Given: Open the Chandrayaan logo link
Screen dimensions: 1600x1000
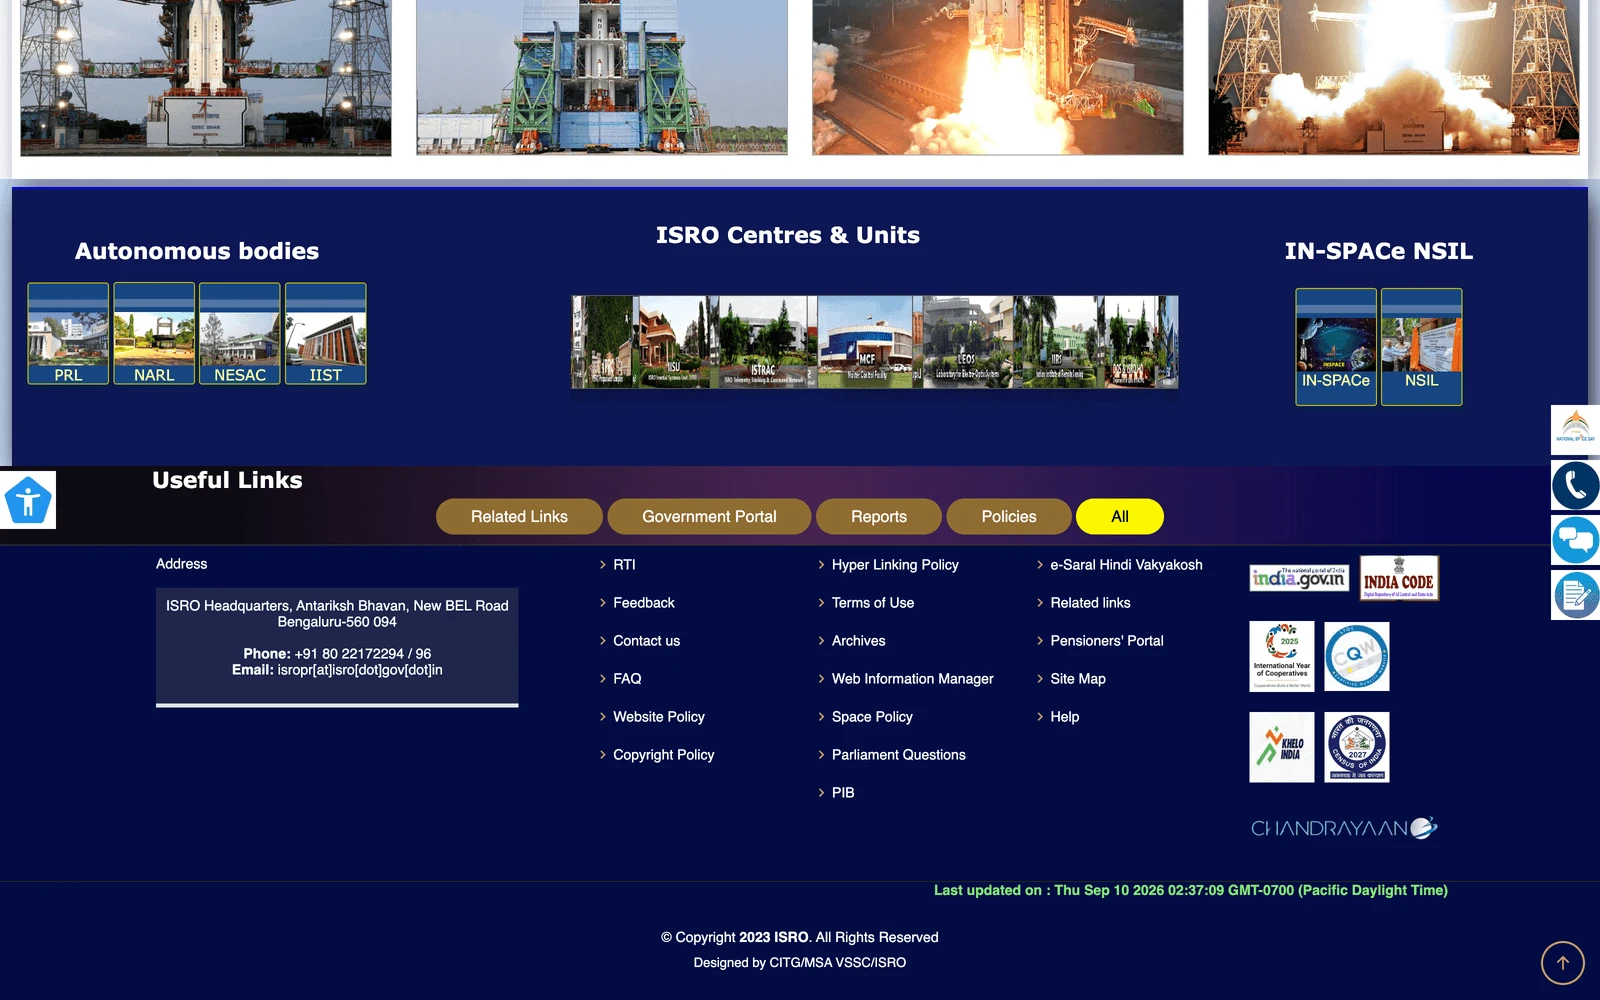Looking at the screenshot, I should tap(1344, 828).
